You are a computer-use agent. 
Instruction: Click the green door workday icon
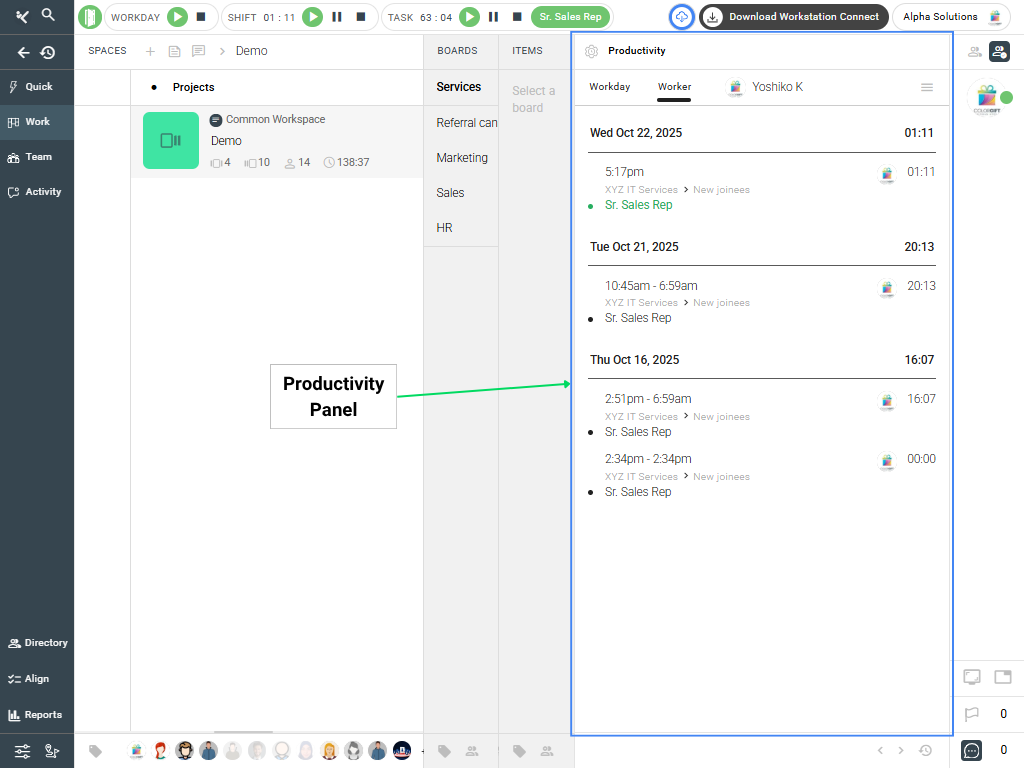coord(90,17)
